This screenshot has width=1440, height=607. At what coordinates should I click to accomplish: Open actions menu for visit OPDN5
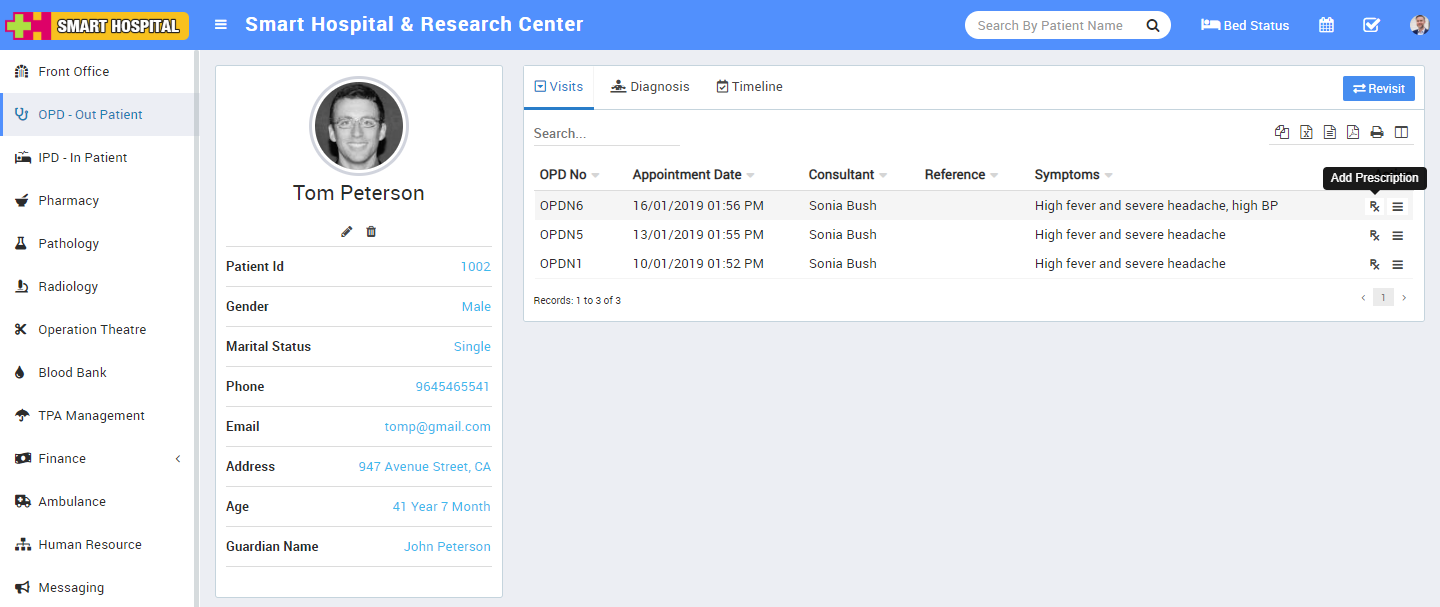click(1397, 235)
